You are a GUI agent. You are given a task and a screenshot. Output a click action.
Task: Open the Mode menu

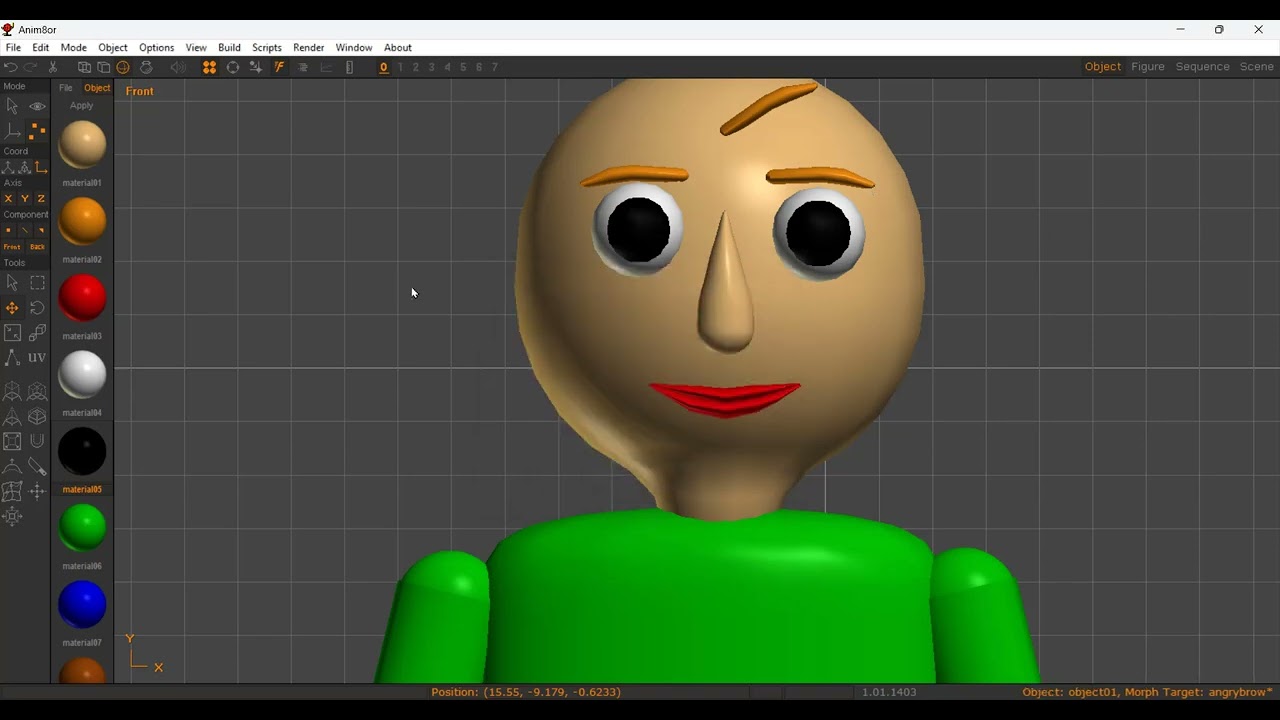coord(74,47)
